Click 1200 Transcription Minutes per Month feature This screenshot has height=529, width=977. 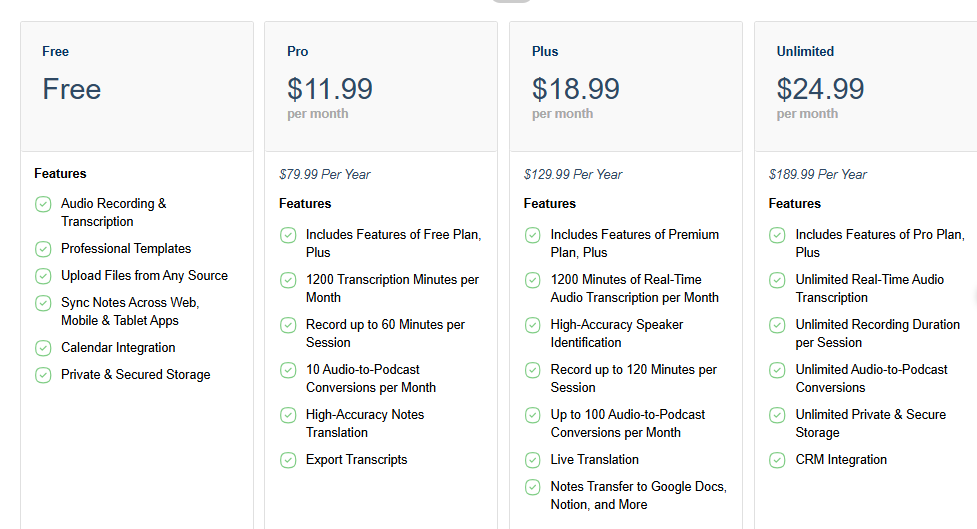[x=392, y=288]
